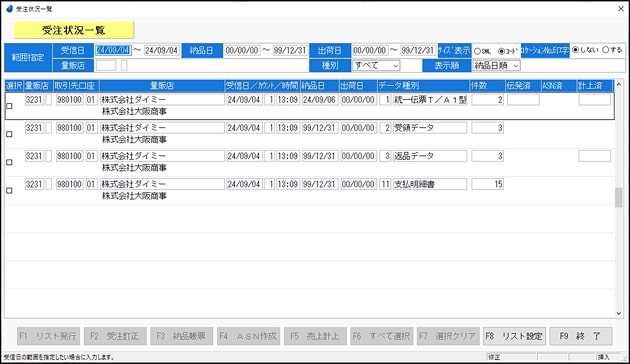Image resolution: width=630 pixels, height=364 pixels.
Task: Click the F5 売上計上 button
Action: tap(315, 336)
